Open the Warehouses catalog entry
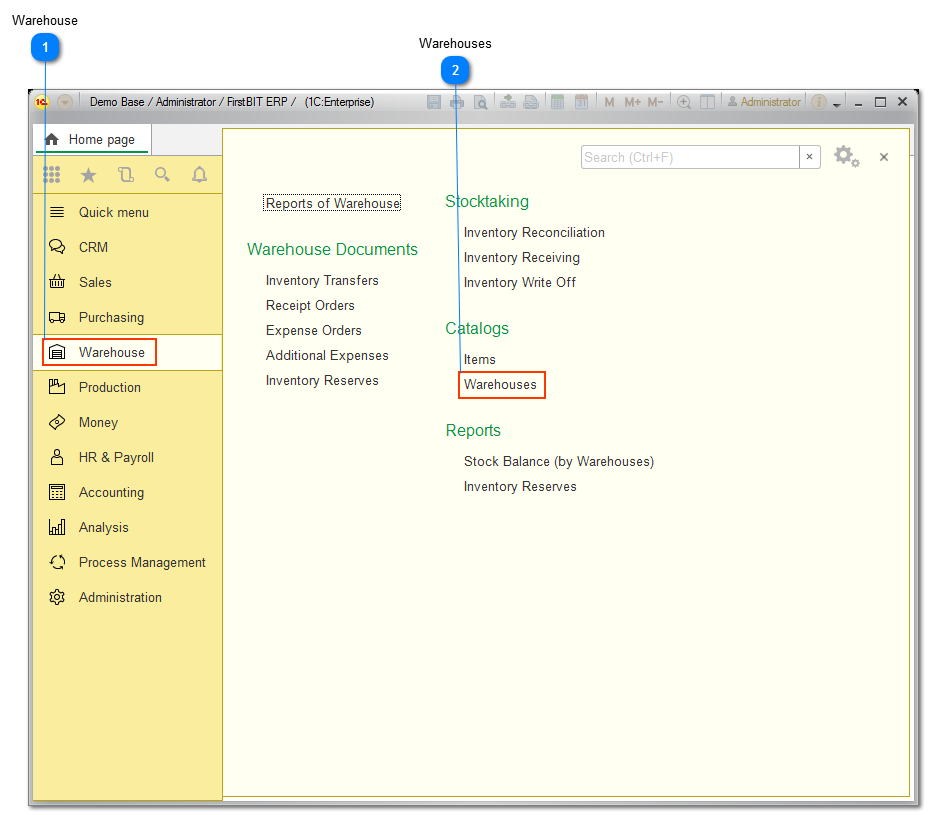The width and height of the screenshot is (928, 815). [x=501, y=384]
